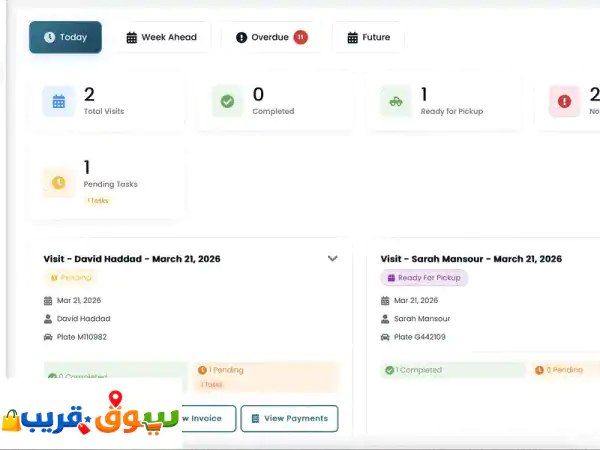Click the pickup icon in Ready For Pickup badge
600x450 pixels.
pyautogui.click(x=391, y=278)
